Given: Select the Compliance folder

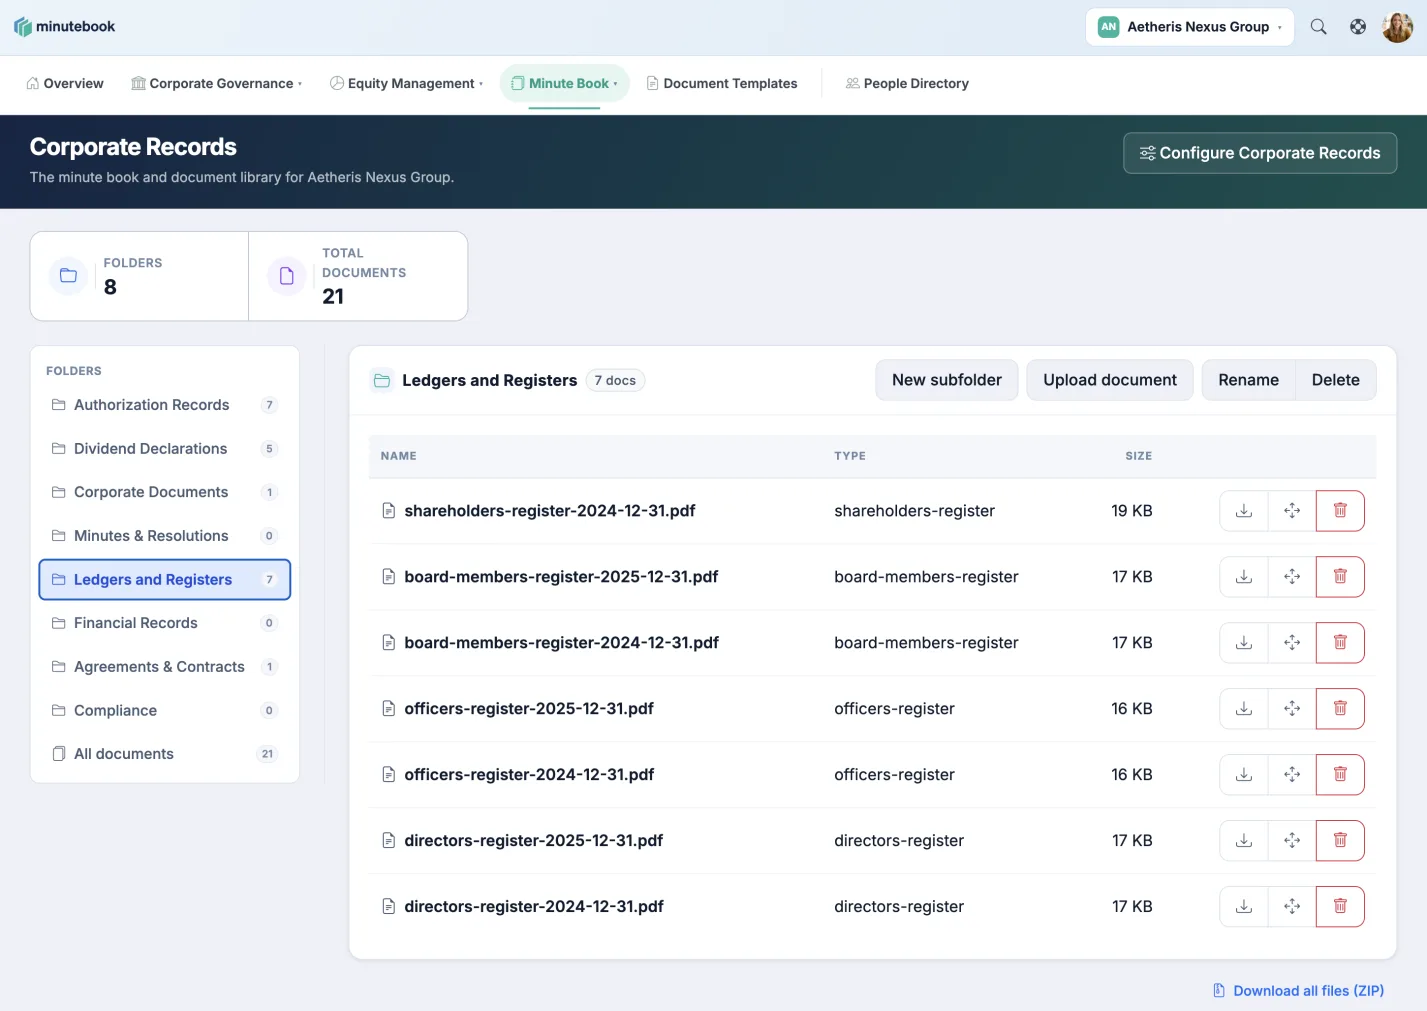Looking at the screenshot, I should [x=165, y=711].
